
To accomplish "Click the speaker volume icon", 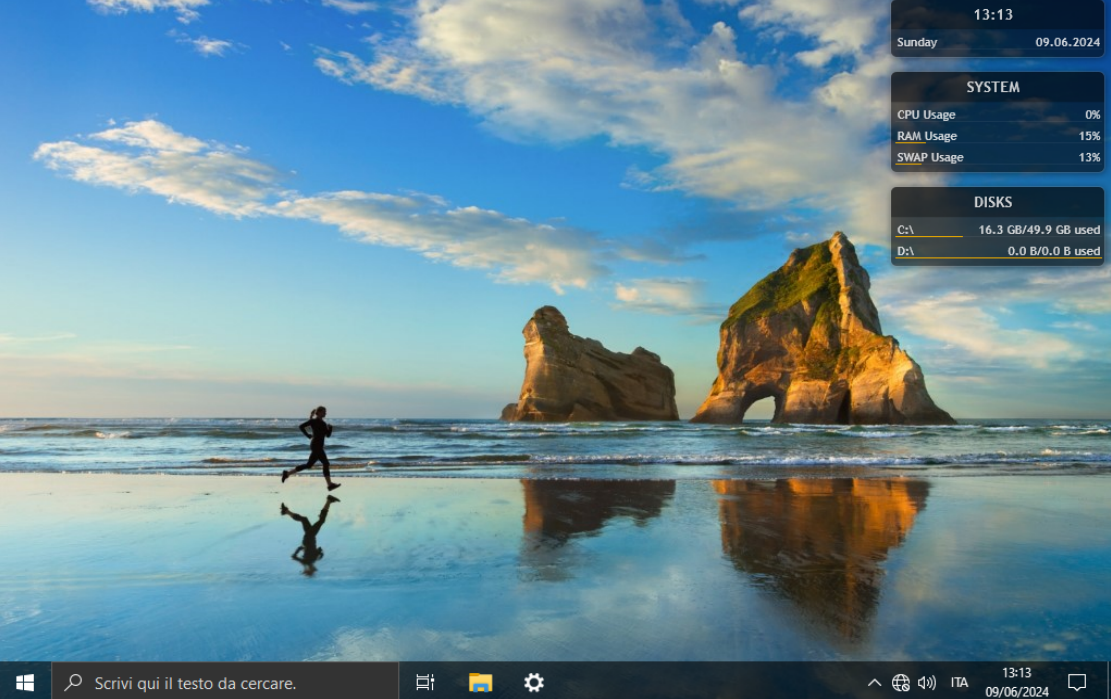I will [927, 682].
